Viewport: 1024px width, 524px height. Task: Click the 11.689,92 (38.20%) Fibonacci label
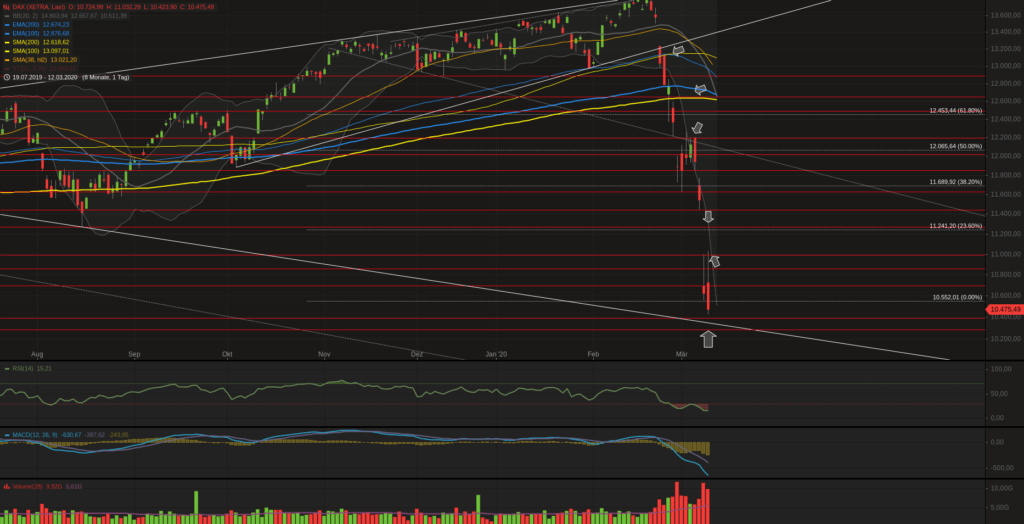[955, 182]
